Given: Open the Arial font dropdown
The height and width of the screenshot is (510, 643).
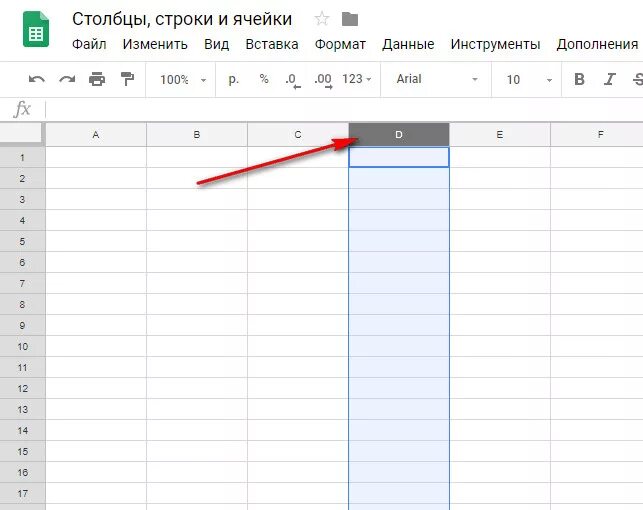Looking at the screenshot, I should pyautogui.click(x=437, y=79).
